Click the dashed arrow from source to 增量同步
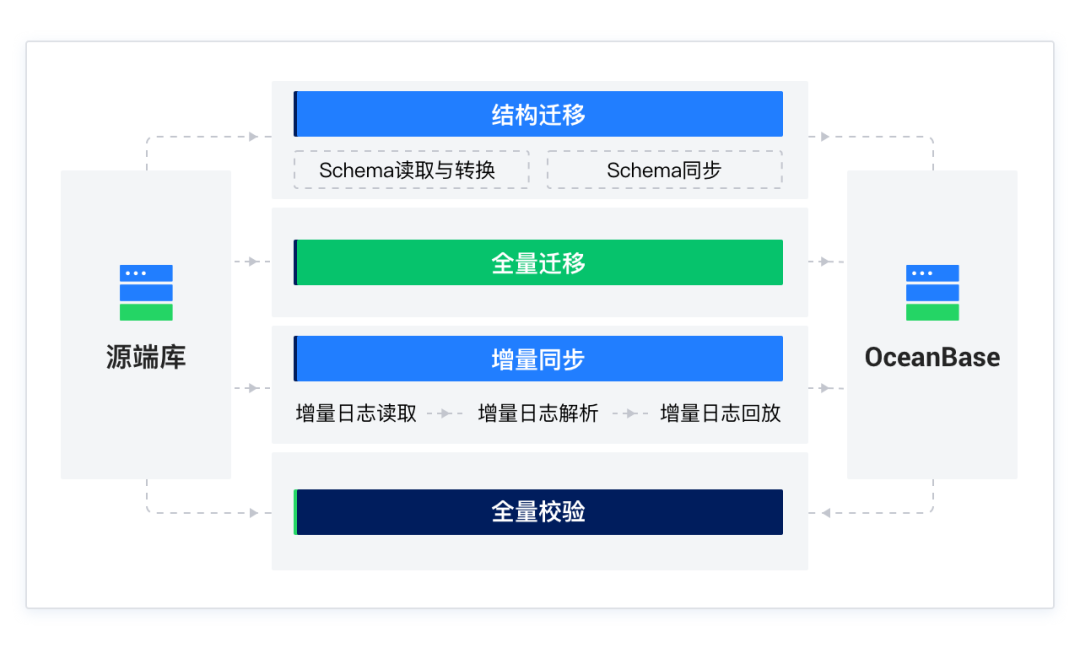Image resolution: width=1080 pixels, height=648 pixels. coord(251,388)
